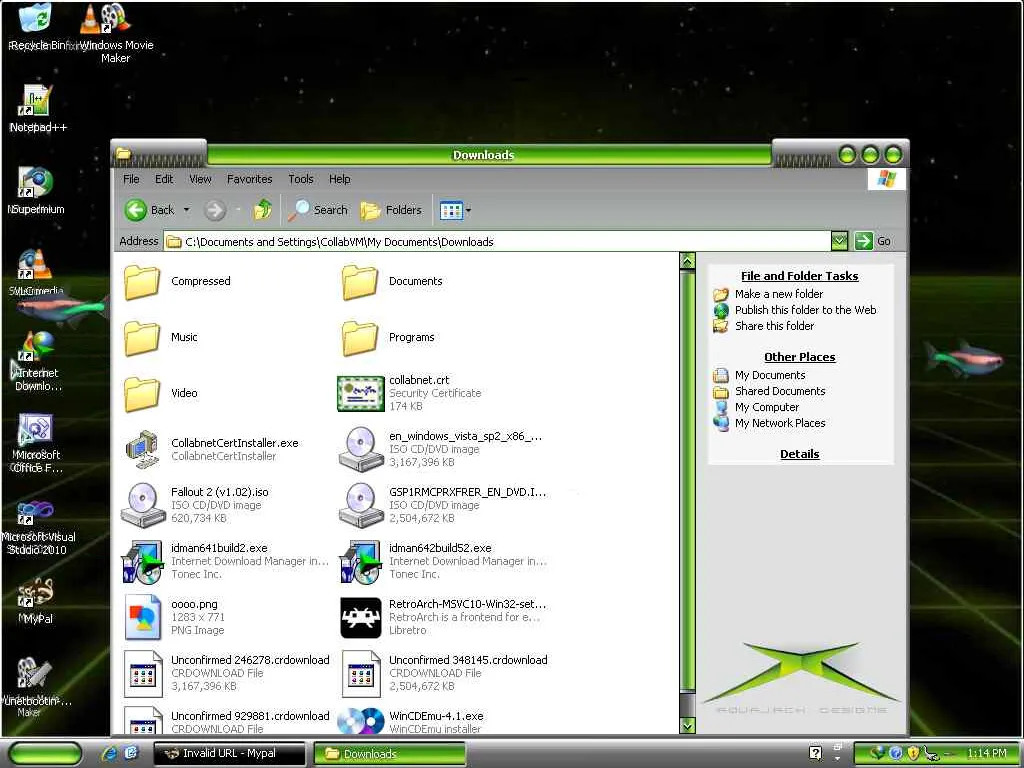The height and width of the screenshot is (768, 1024).
Task: Open the File menu
Action: coord(131,179)
